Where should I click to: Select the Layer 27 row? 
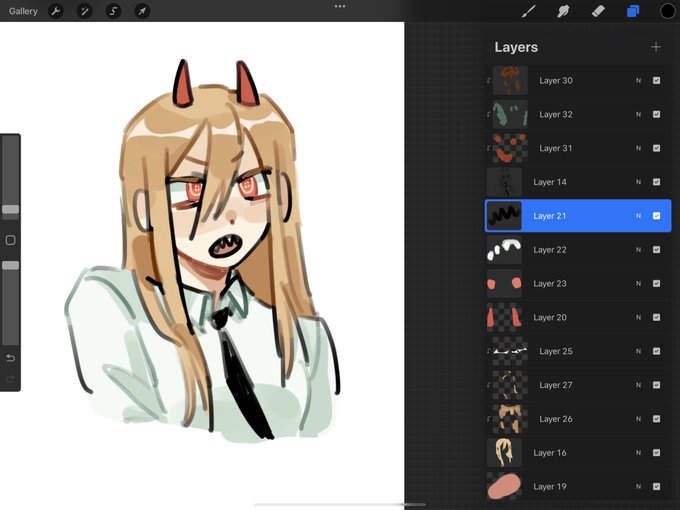(x=578, y=385)
